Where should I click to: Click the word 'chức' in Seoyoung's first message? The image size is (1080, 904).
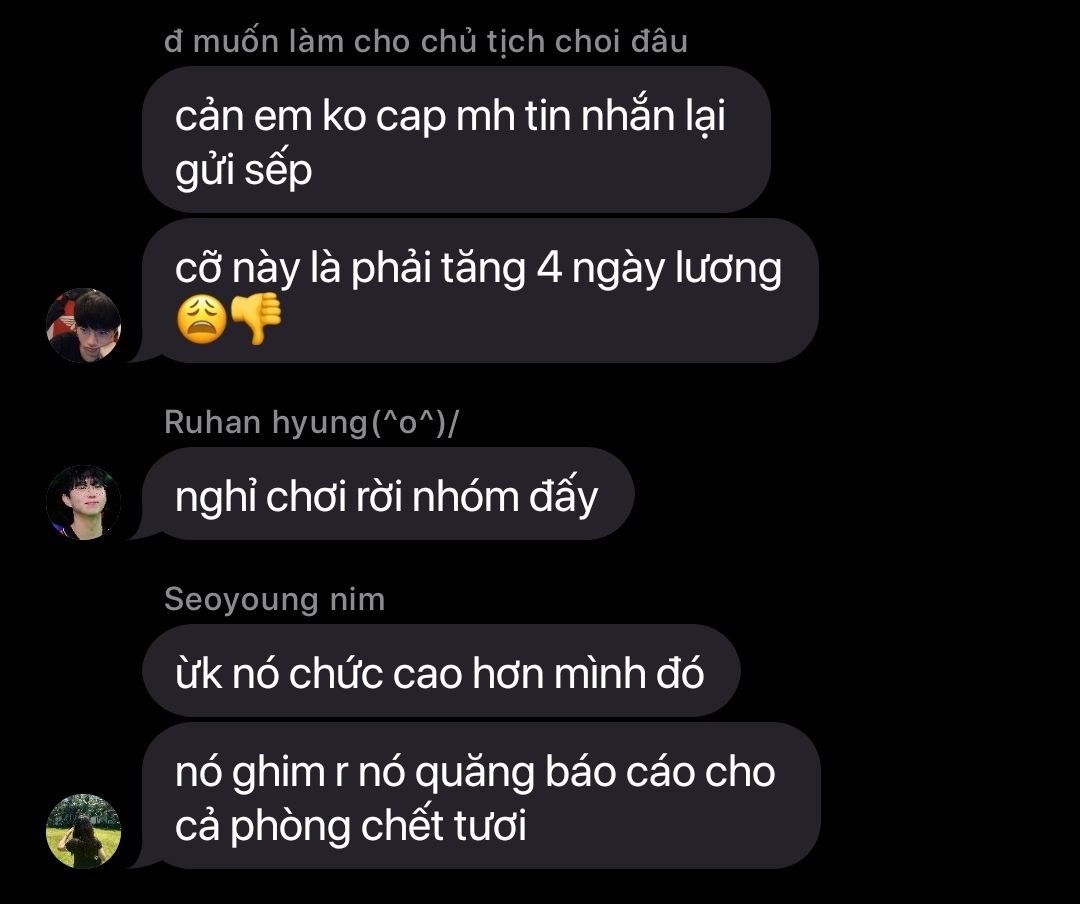coord(335,673)
